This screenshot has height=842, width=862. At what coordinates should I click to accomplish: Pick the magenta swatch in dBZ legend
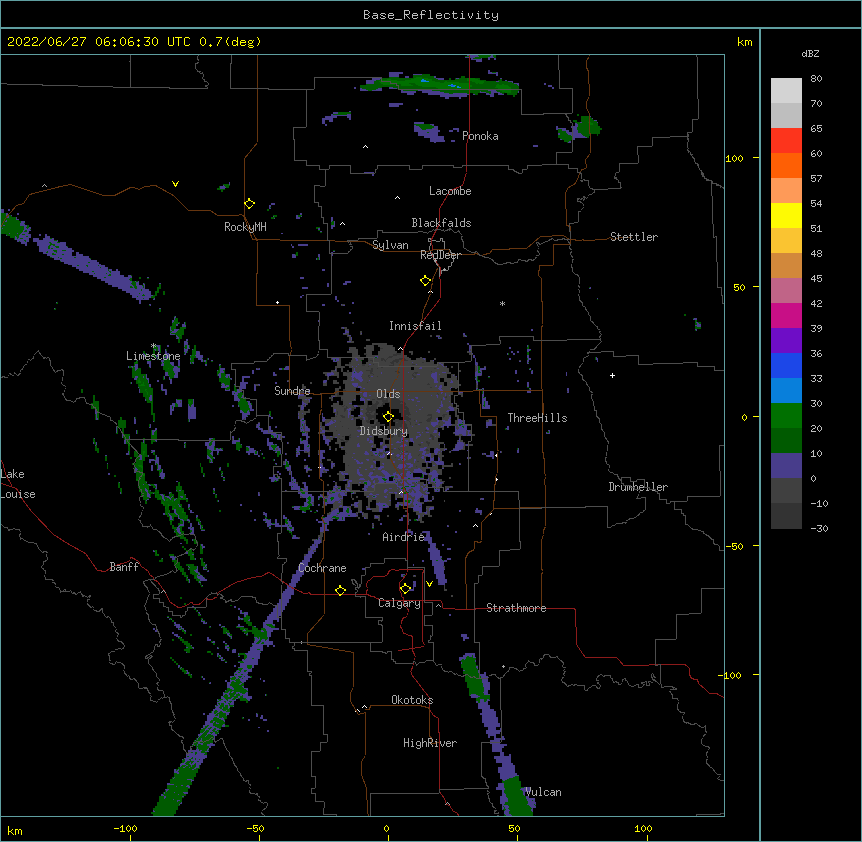click(x=786, y=315)
